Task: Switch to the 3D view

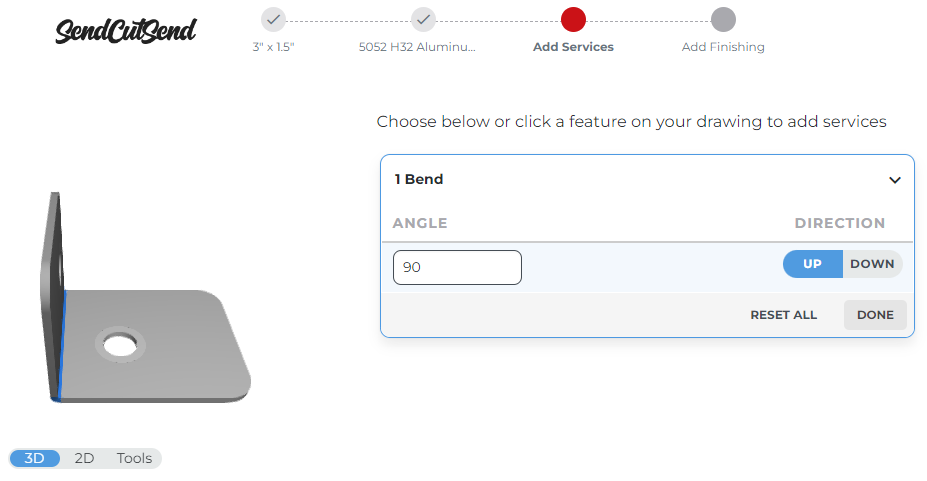Action: point(35,458)
